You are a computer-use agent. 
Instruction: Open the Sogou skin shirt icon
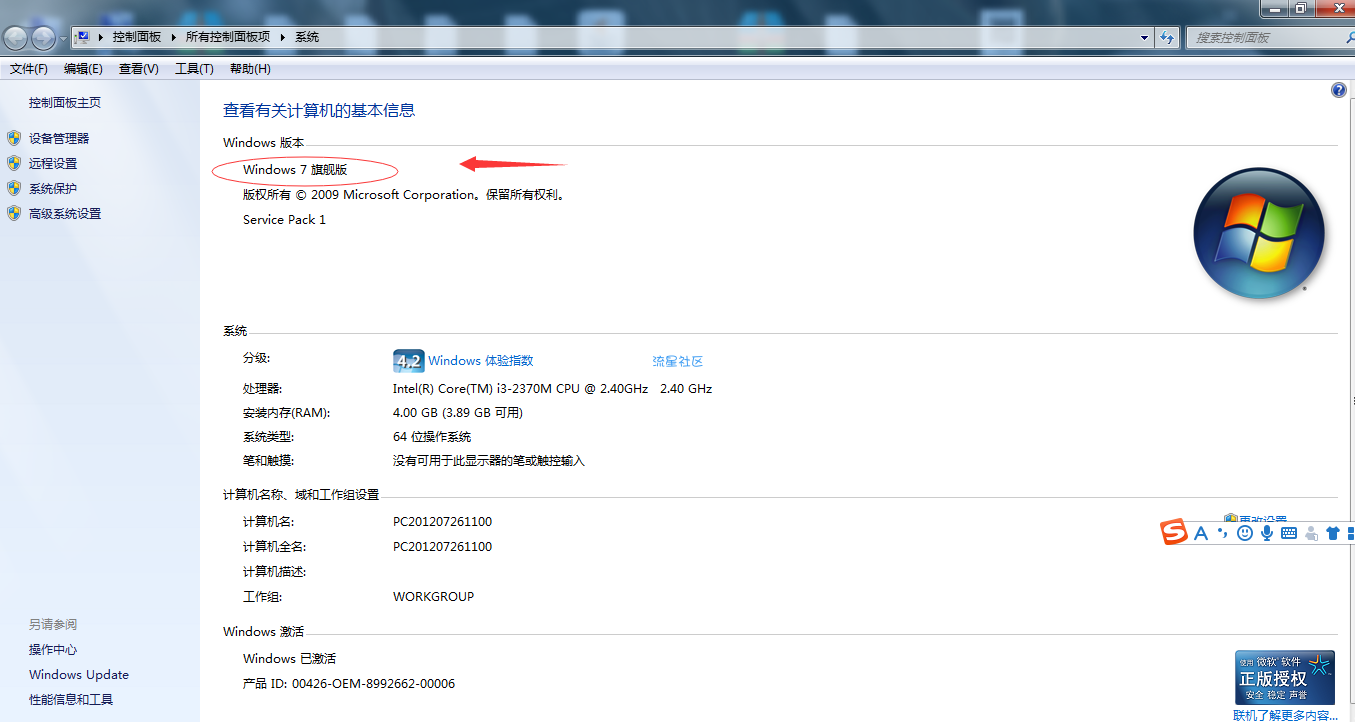[1333, 533]
